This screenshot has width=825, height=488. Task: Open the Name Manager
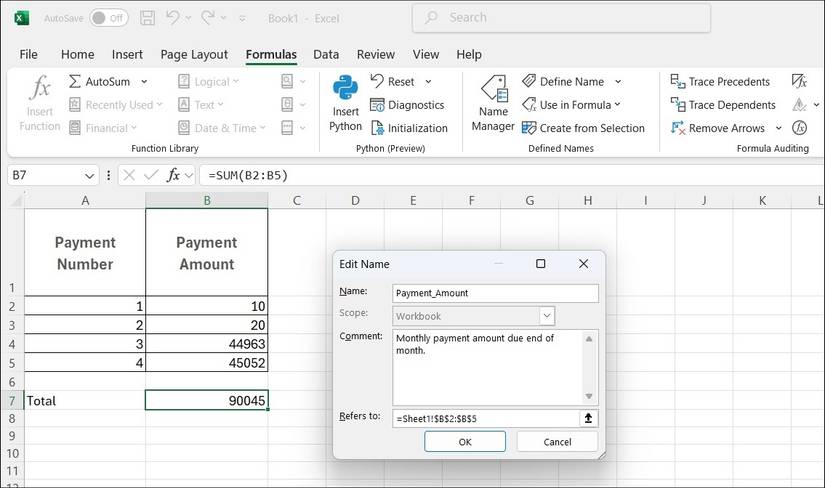click(493, 103)
